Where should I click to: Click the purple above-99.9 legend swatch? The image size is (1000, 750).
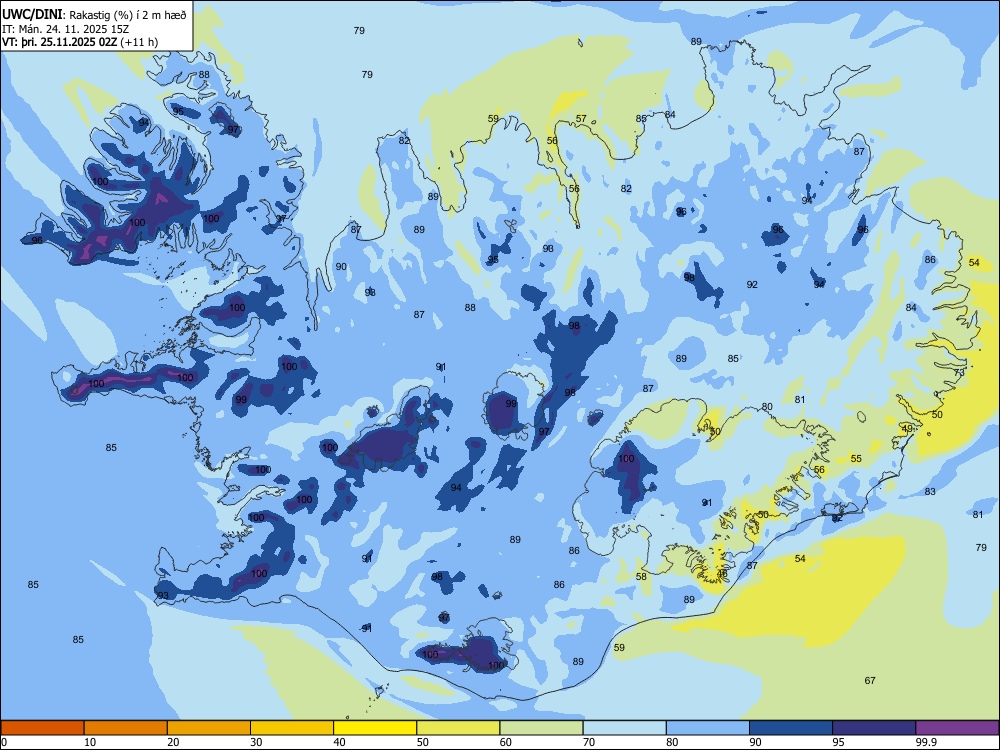click(x=957, y=728)
